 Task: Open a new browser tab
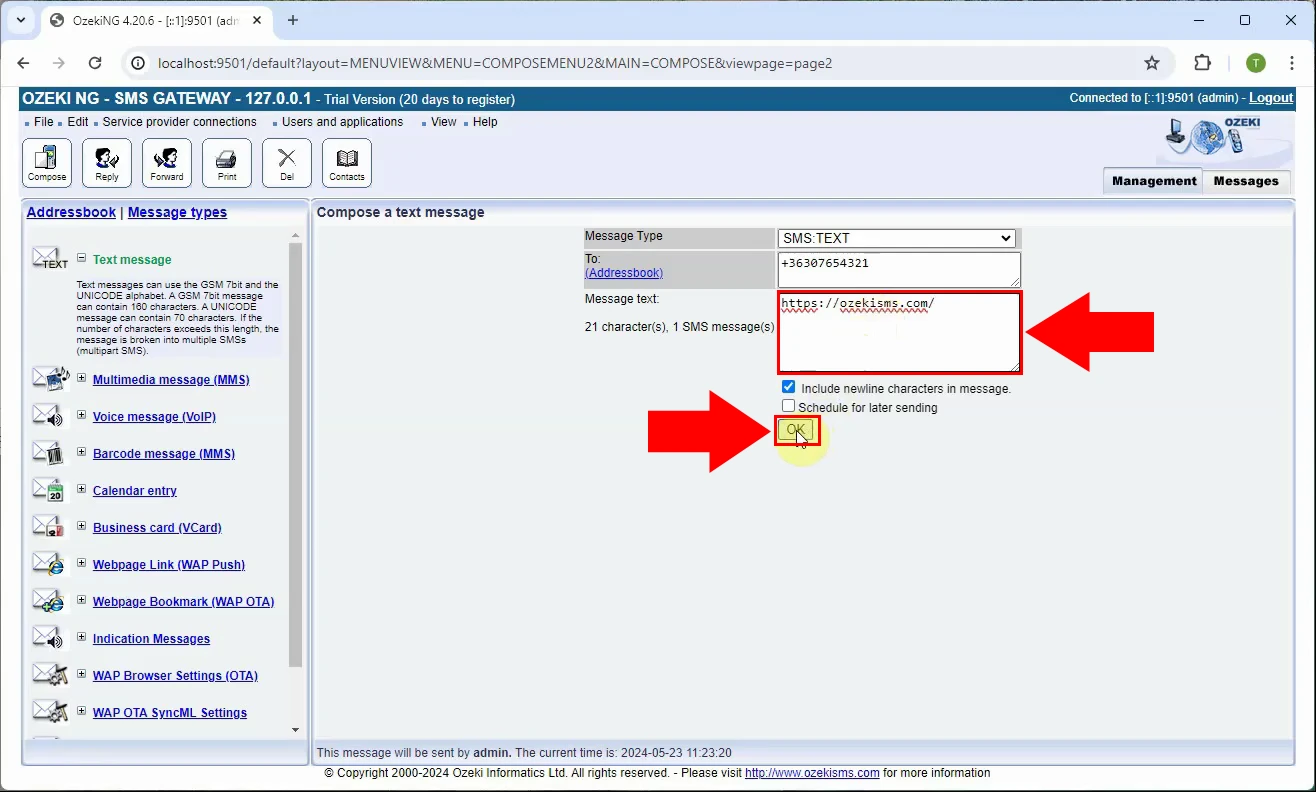[293, 20]
